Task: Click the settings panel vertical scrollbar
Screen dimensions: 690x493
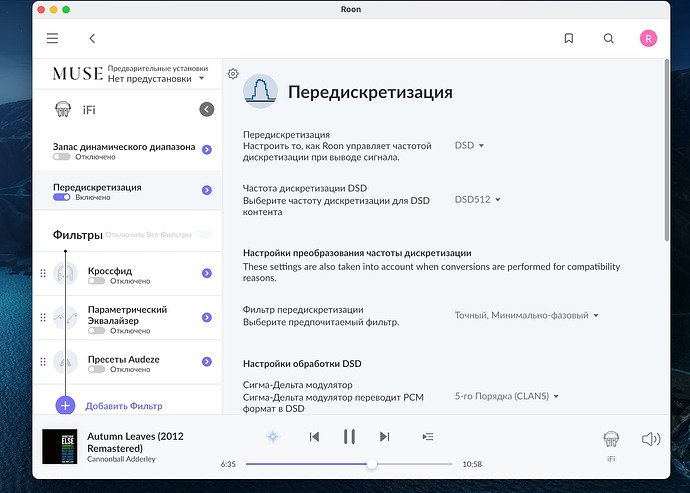Action: 667,151
